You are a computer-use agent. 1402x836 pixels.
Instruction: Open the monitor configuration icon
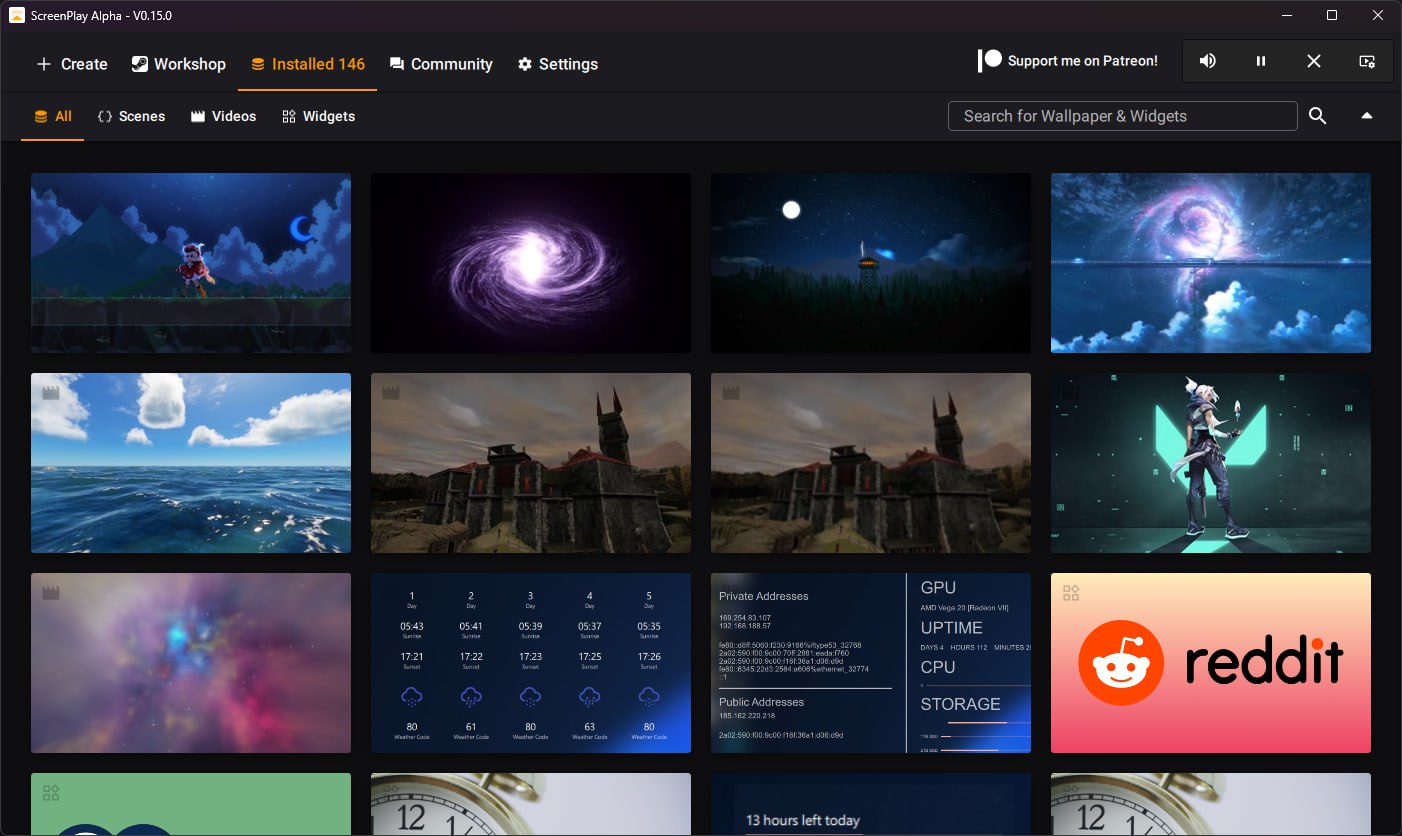[x=1367, y=61]
